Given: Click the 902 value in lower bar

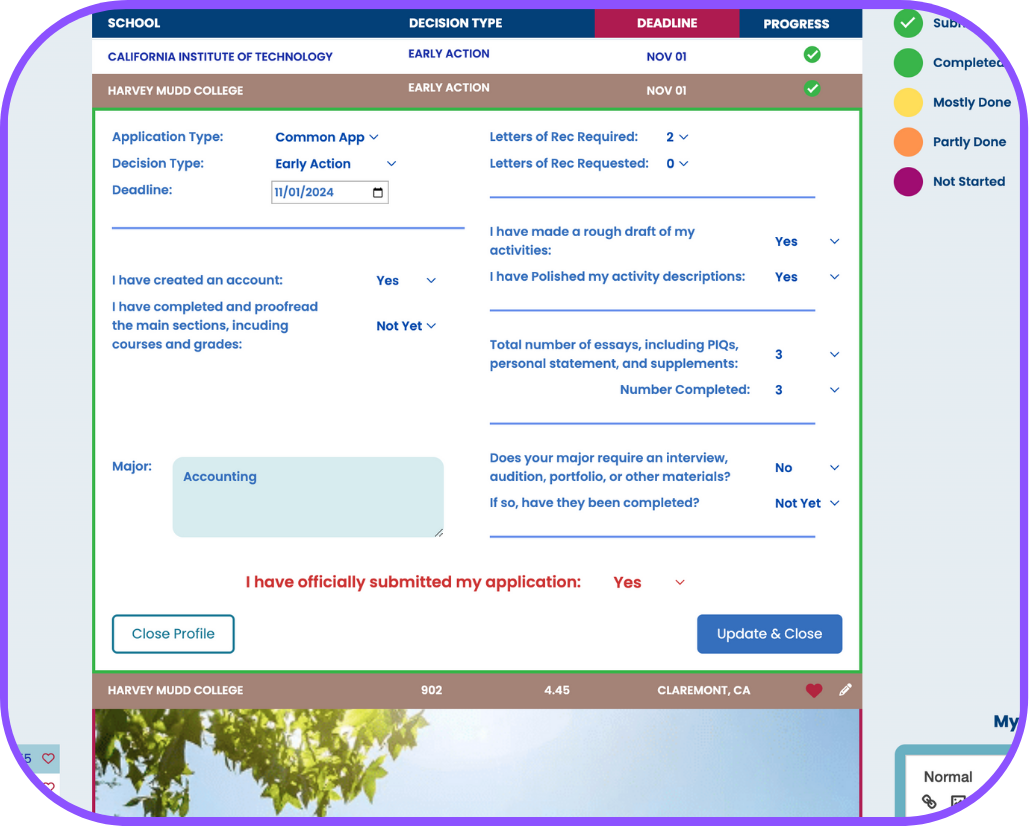Looking at the screenshot, I should [x=431, y=691].
